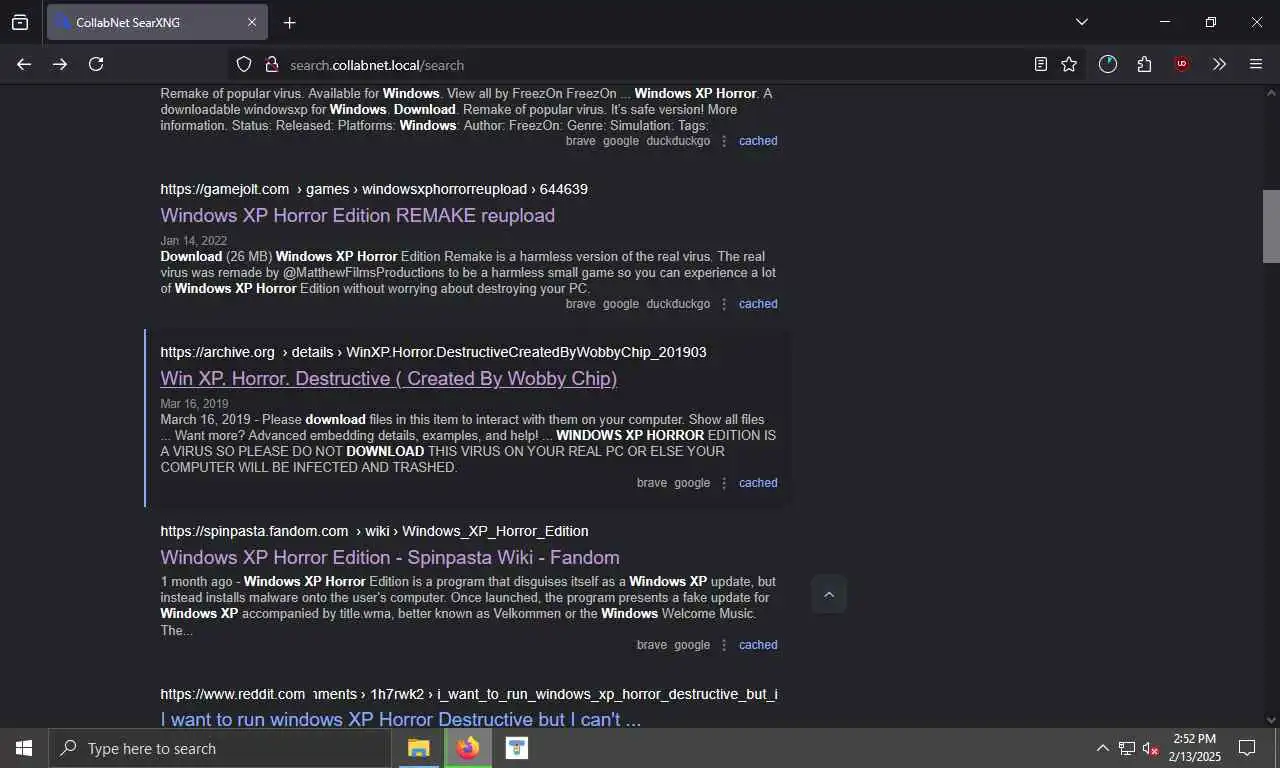
Task: Open the notification center icon
Action: tap(1247, 748)
